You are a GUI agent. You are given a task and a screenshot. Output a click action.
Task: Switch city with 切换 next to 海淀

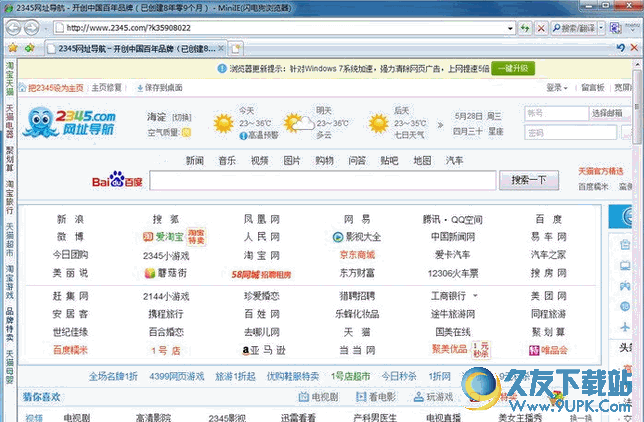pos(182,118)
